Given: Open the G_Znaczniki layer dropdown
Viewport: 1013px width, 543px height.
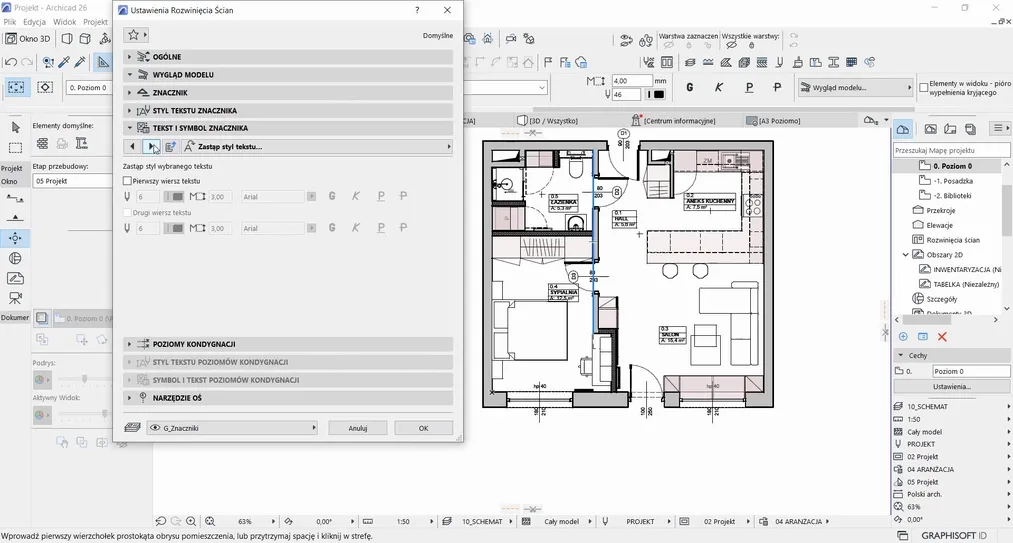Looking at the screenshot, I should pyautogui.click(x=232, y=428).
